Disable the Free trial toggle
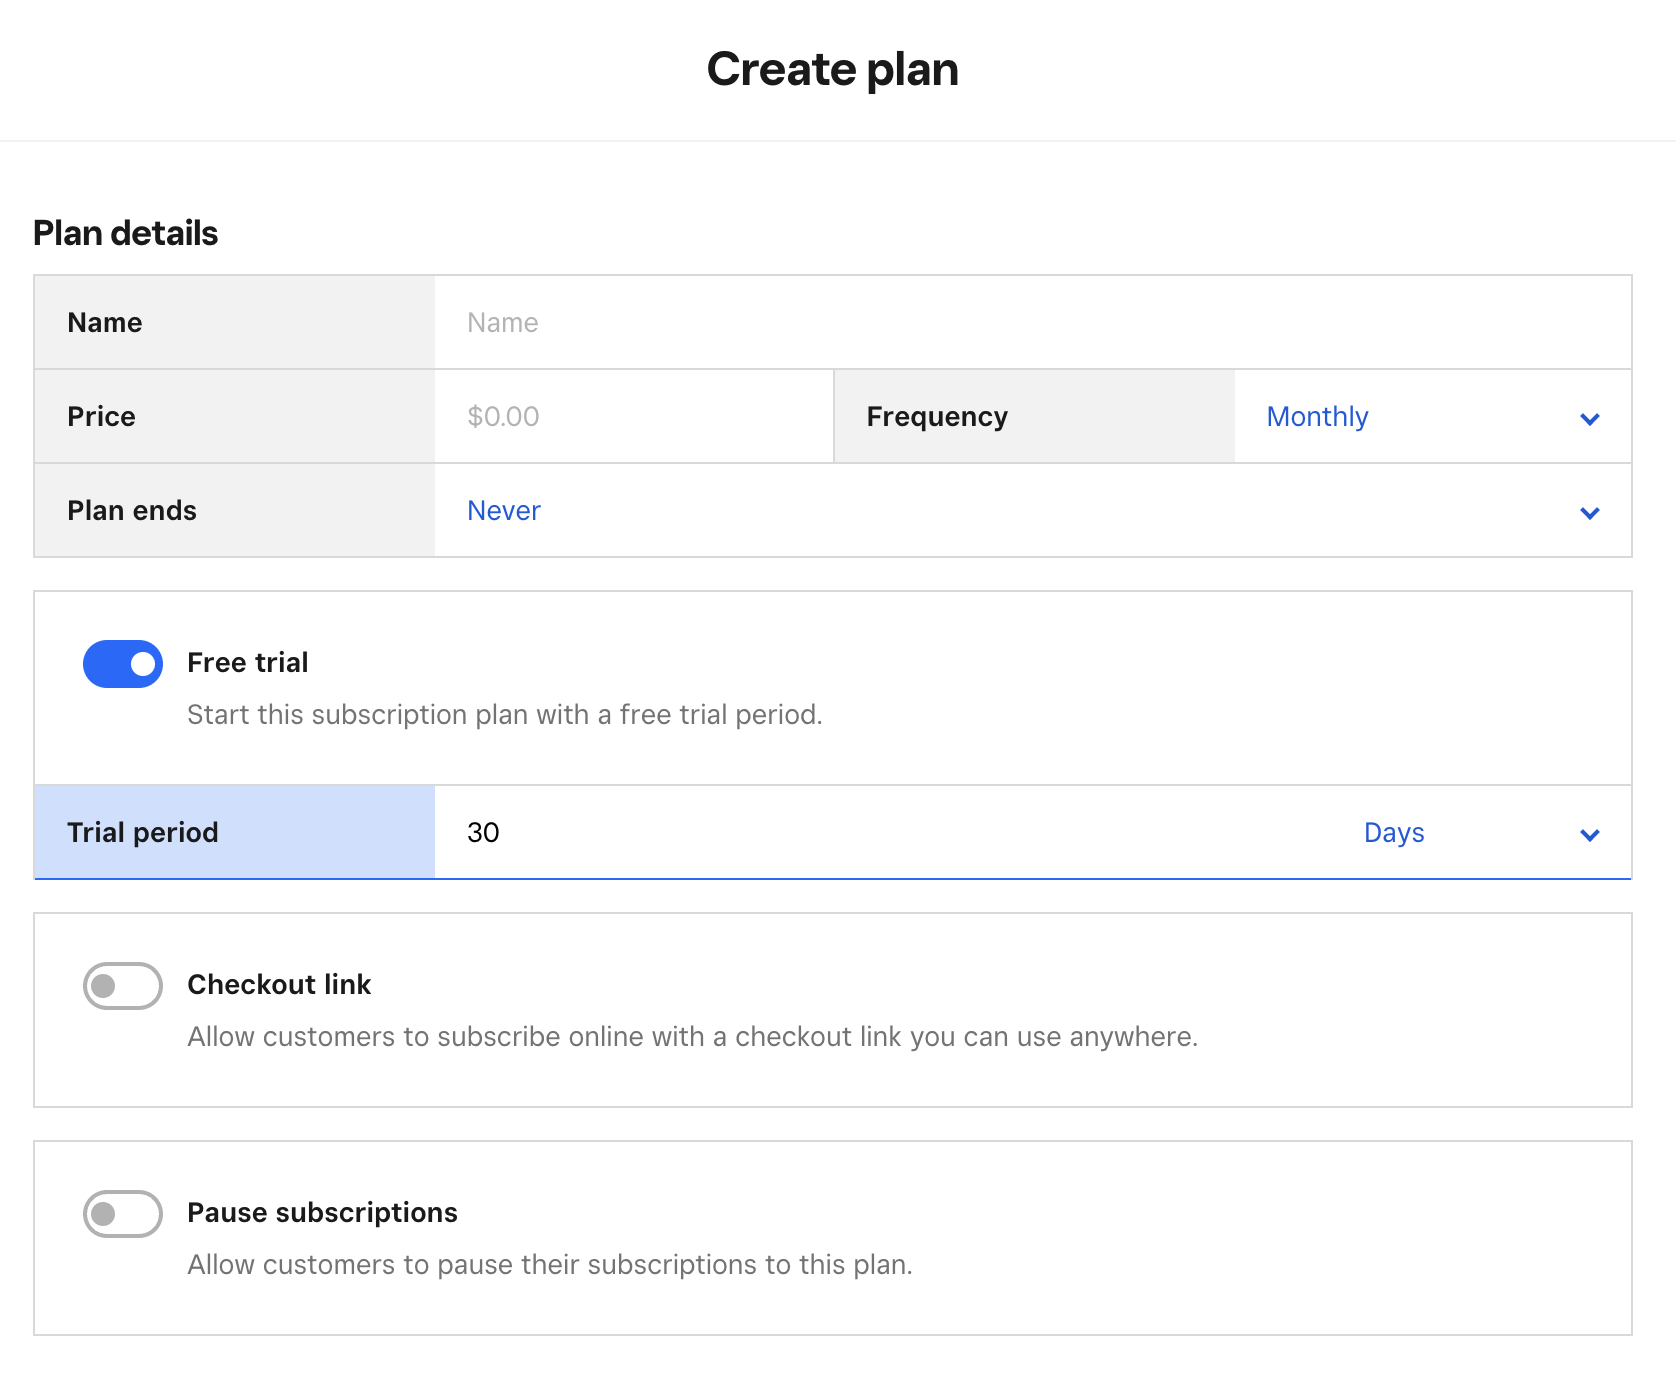1676x1380 pixels. point(123,664)
